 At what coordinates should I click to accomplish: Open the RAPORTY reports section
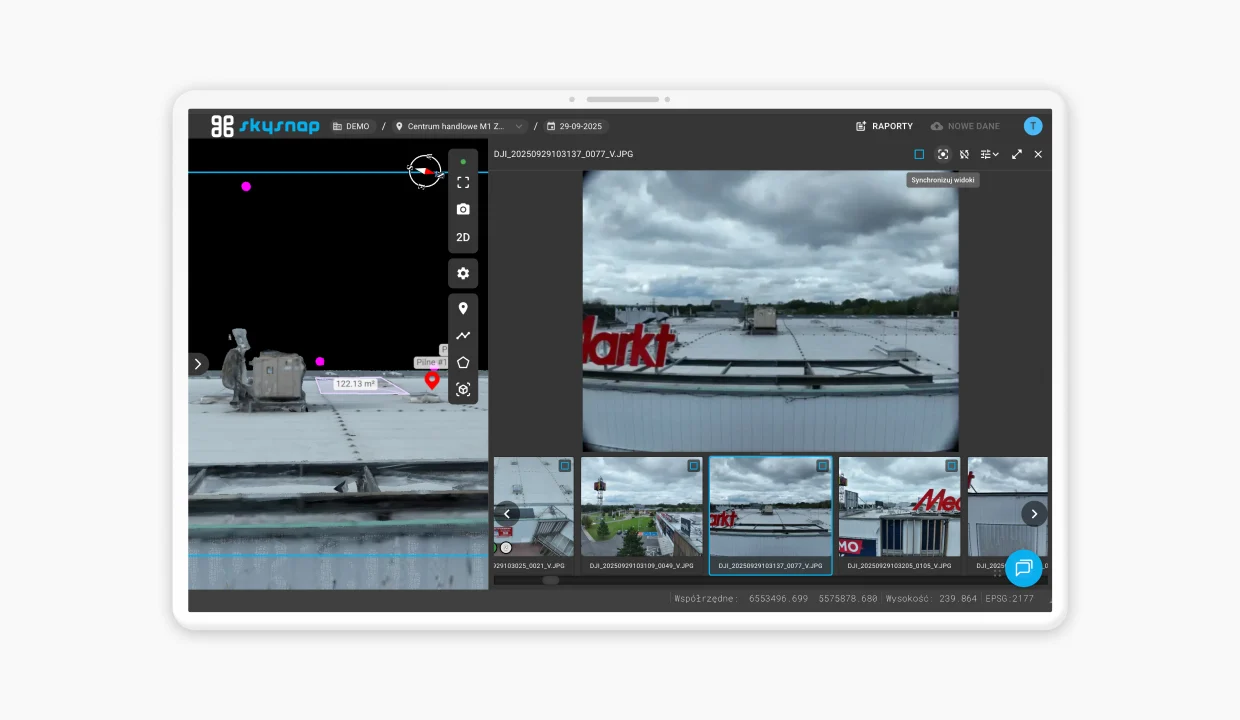click(x=885, y=127)
